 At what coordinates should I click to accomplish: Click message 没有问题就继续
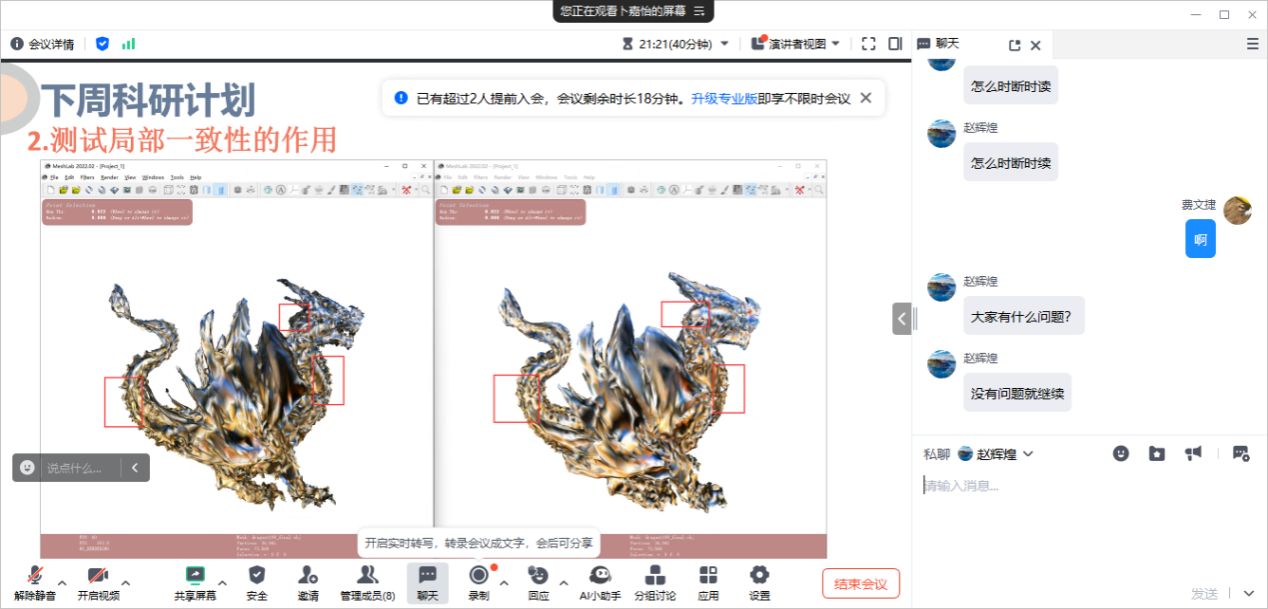click(x=1018, y=393)
